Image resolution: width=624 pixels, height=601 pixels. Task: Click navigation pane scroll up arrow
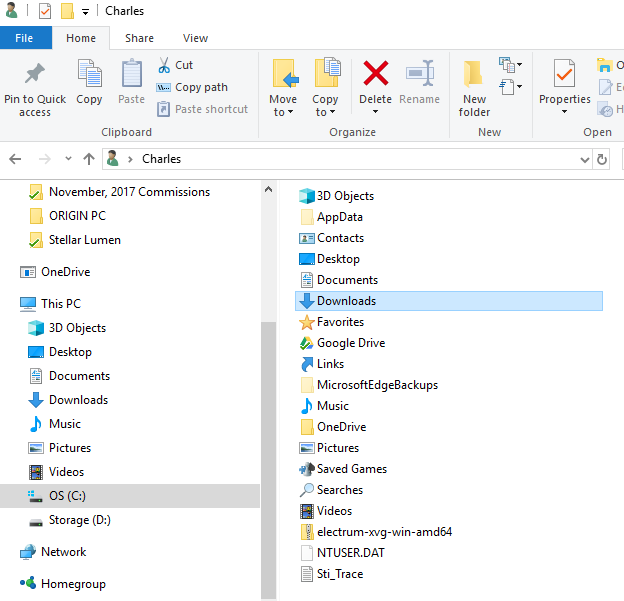click(x=269, y=189)
